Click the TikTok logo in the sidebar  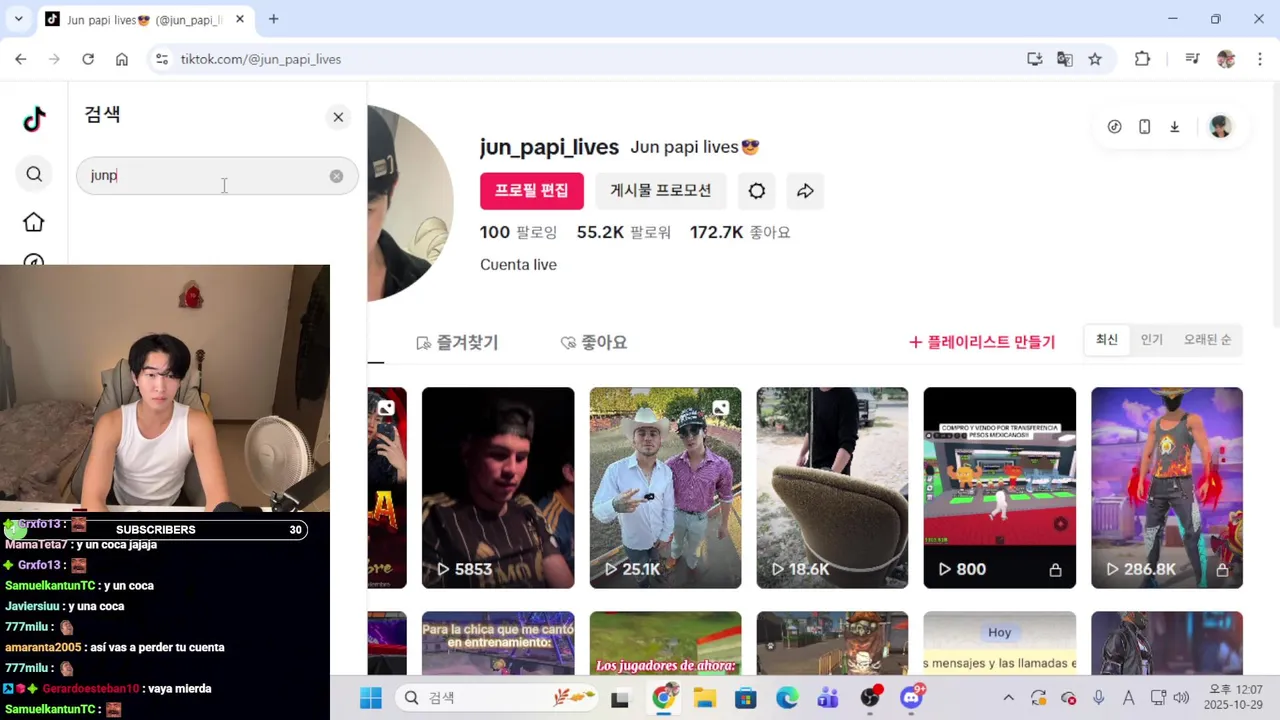(34, 119)
